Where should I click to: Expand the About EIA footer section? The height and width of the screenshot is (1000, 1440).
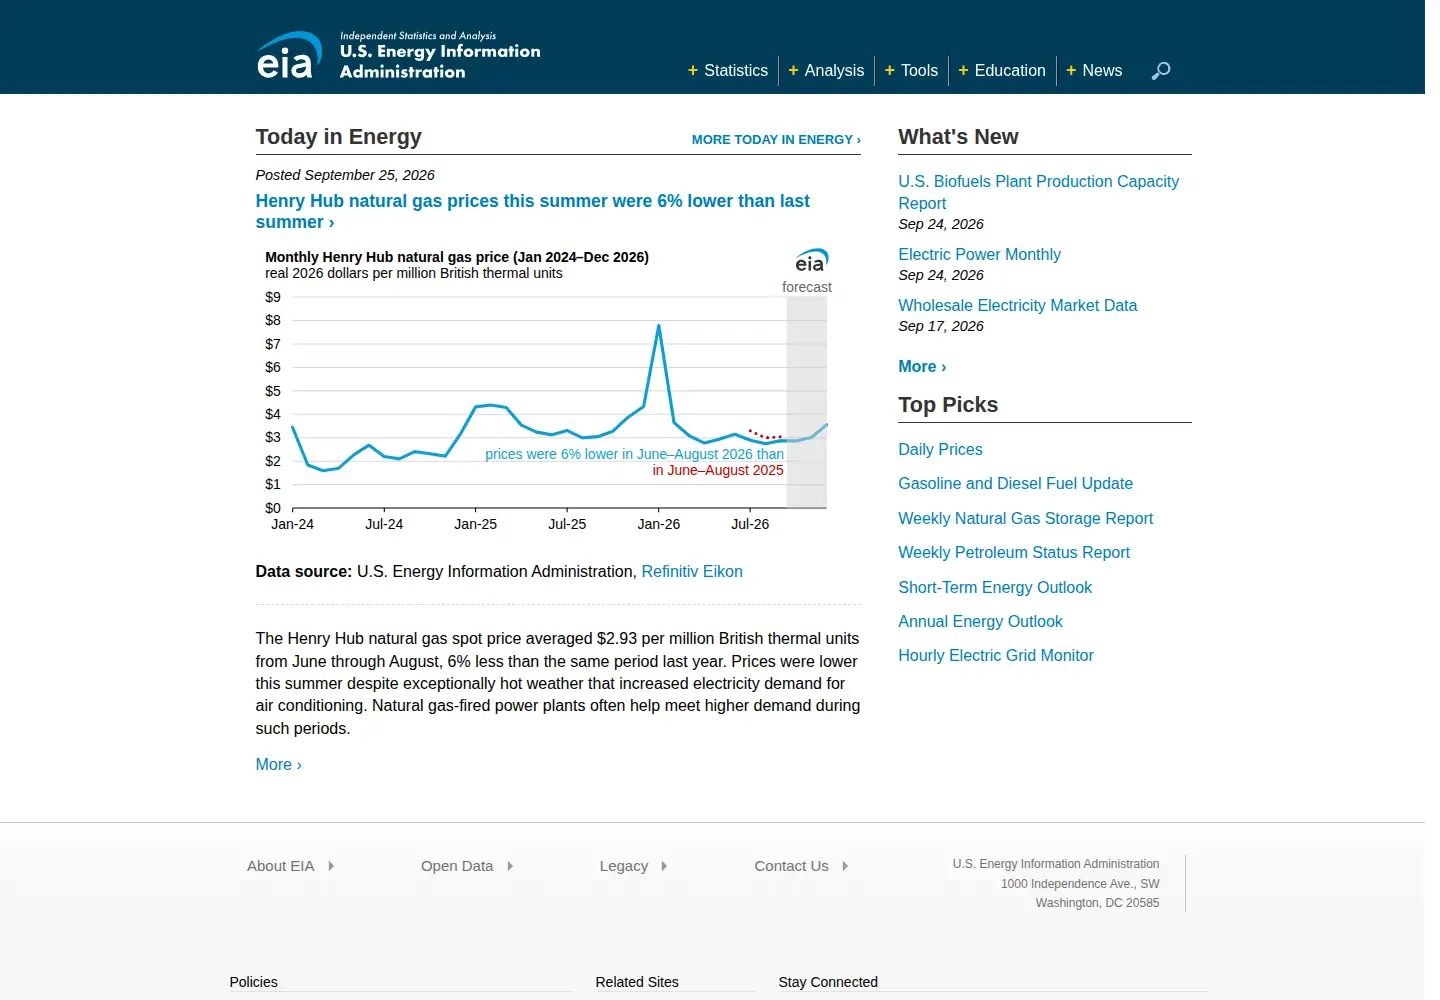[x=291, y=866]
